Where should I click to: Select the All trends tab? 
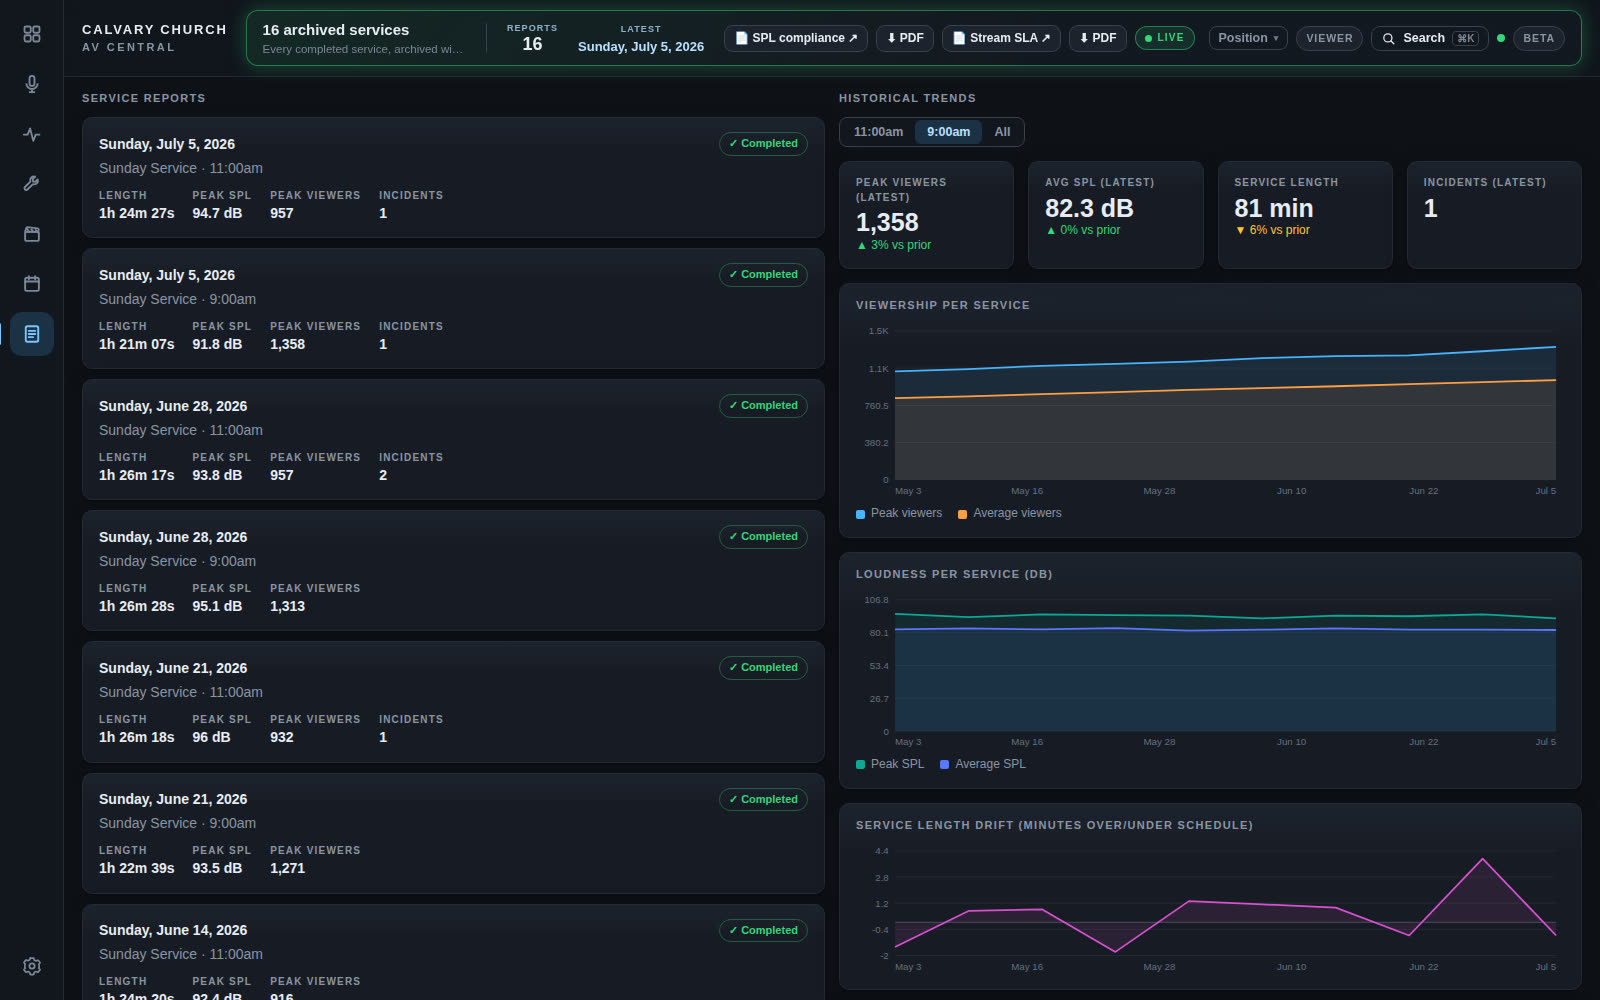[x=1002, y=132]
